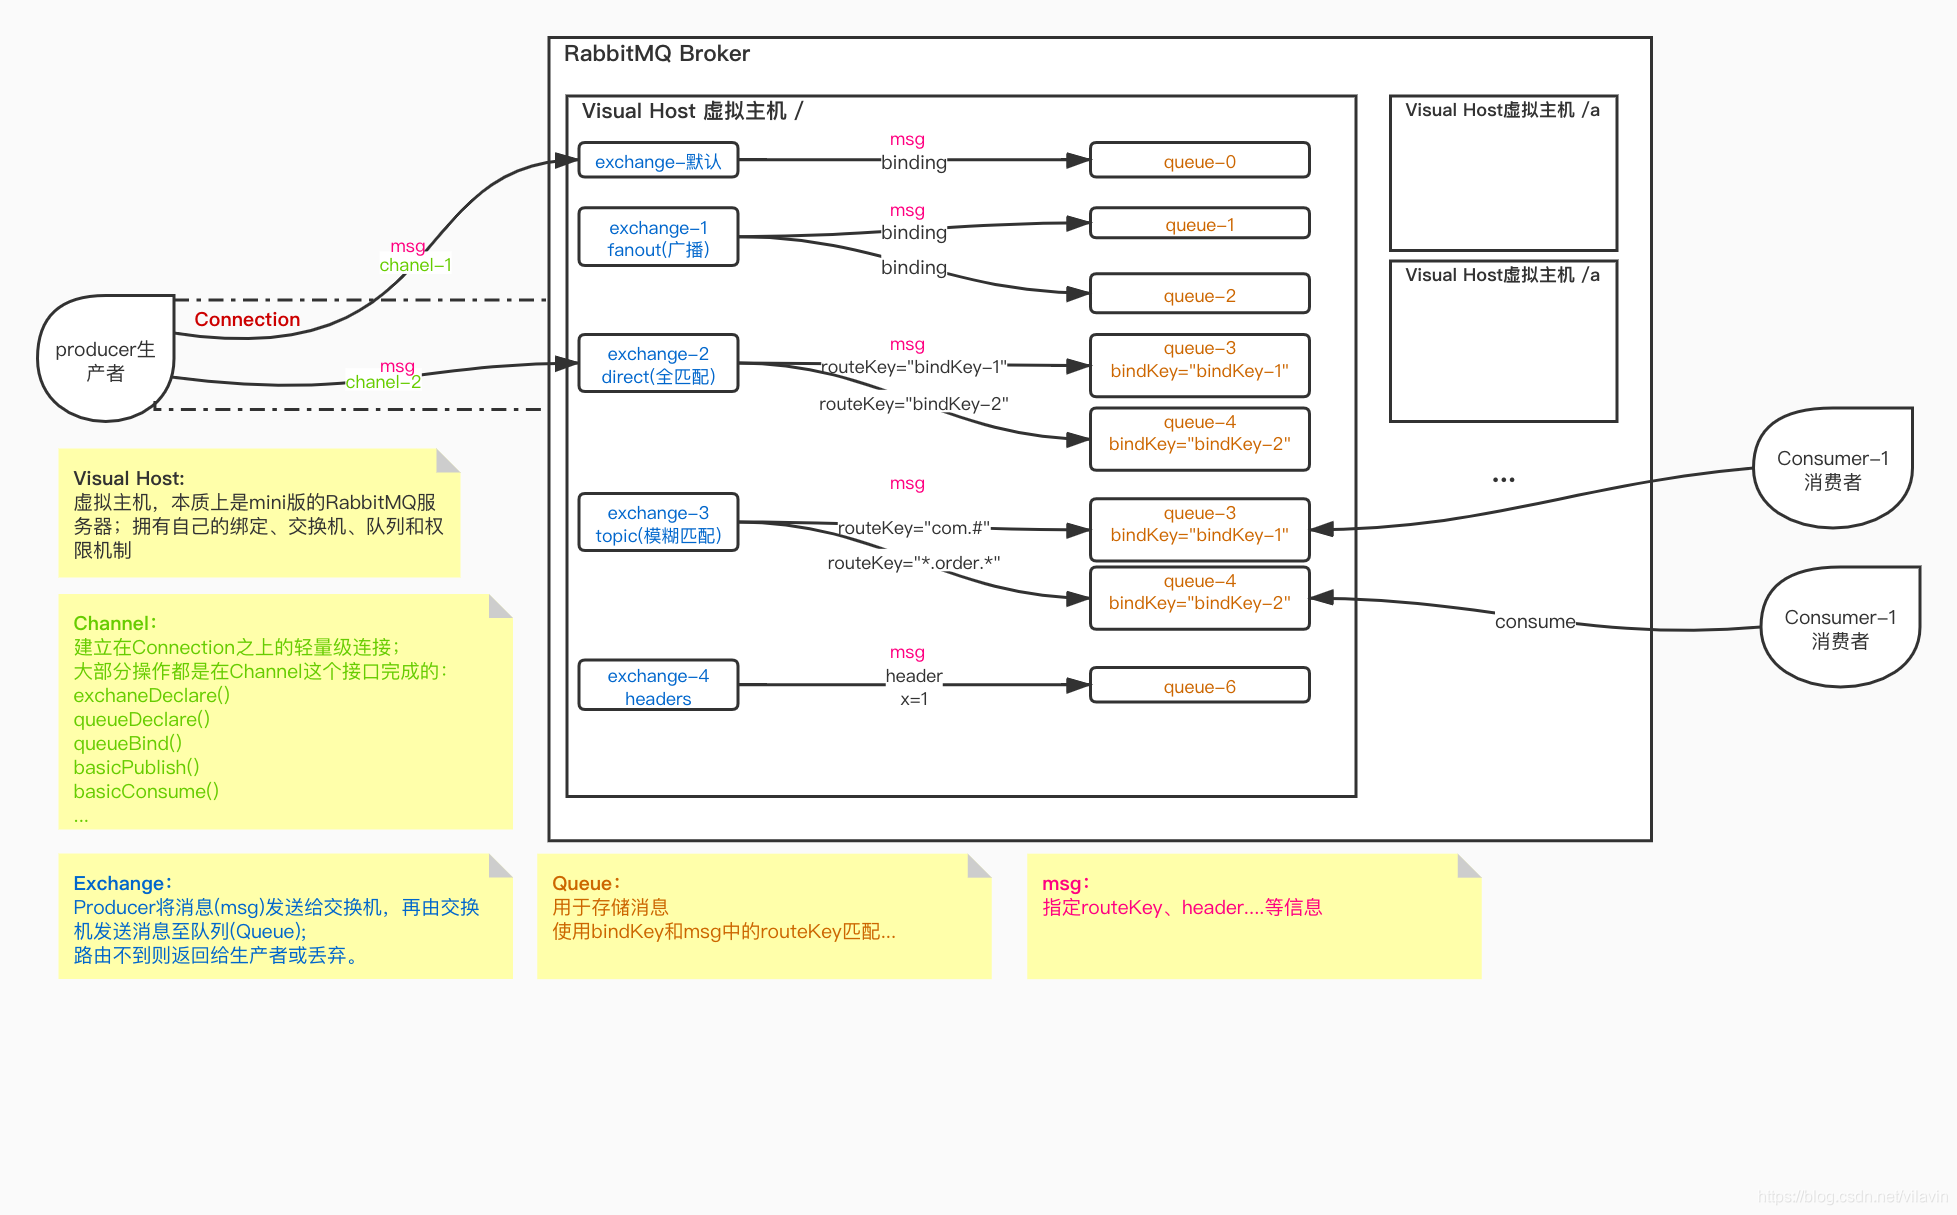Select the binding label leading to queue-1

(913, 232)
